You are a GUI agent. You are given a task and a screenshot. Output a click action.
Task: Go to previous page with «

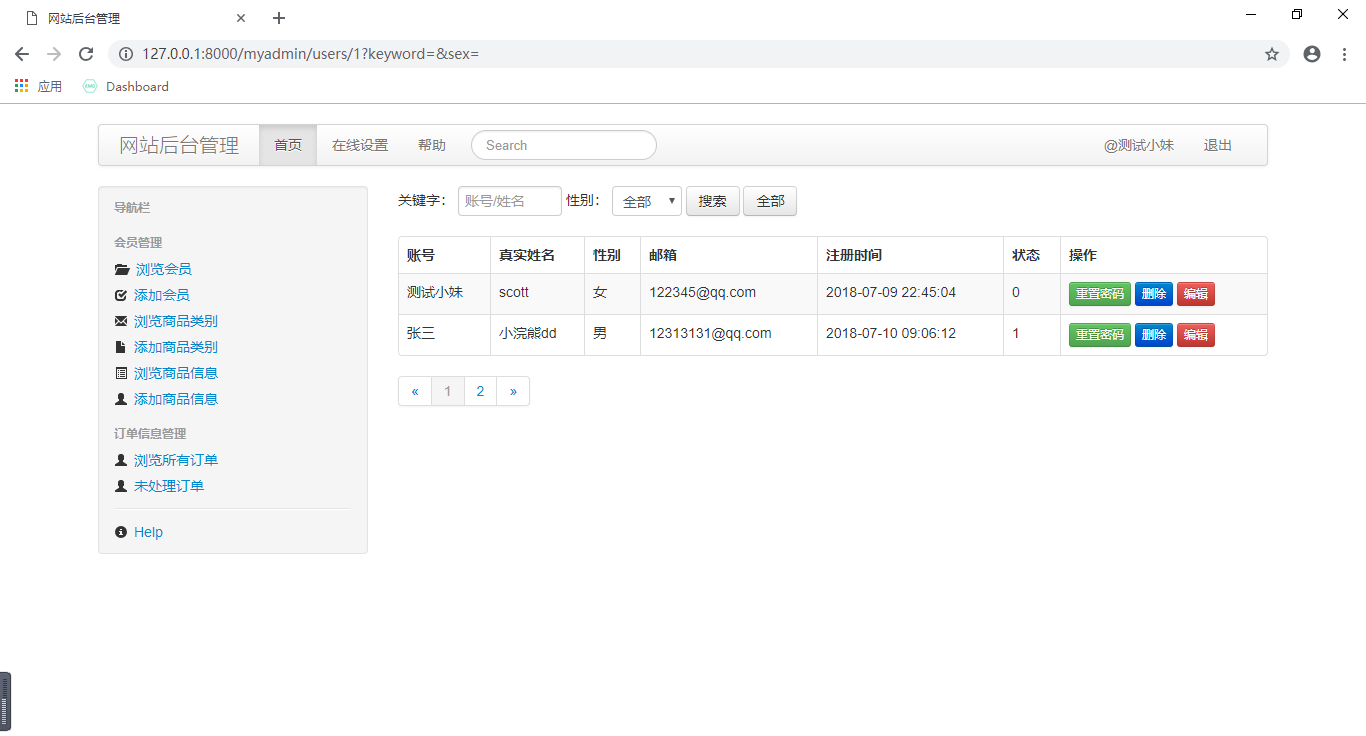point(415,391)
